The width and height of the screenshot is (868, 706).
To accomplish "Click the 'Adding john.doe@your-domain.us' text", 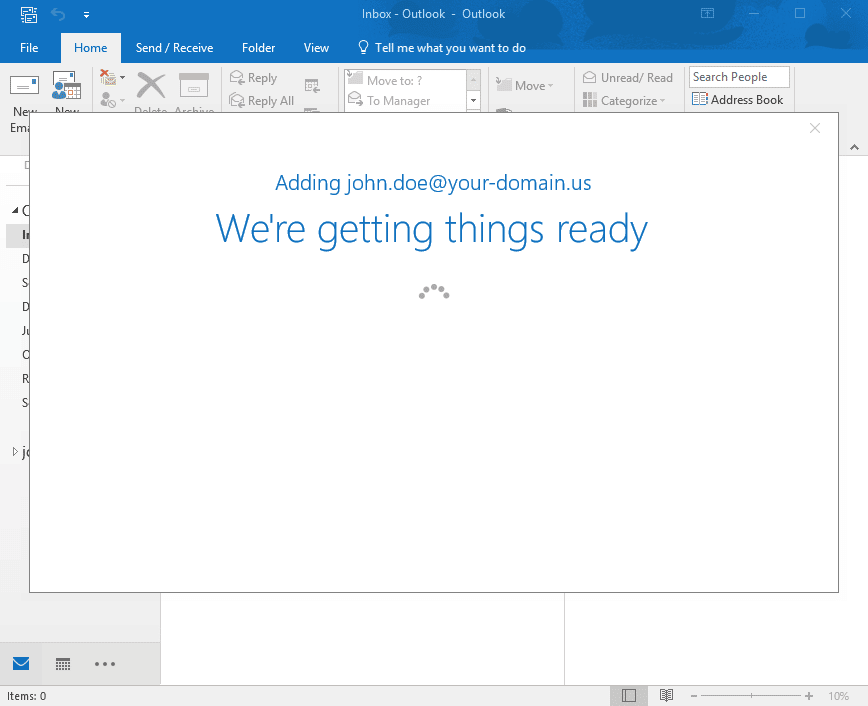I will coord(433,183).
